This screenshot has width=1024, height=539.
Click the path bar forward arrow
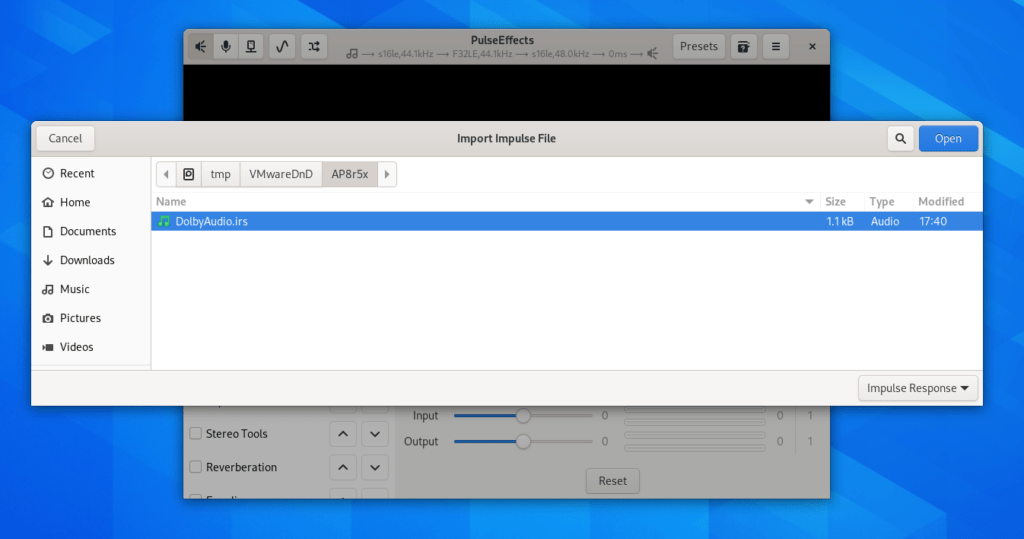click(x=387, y=174)
